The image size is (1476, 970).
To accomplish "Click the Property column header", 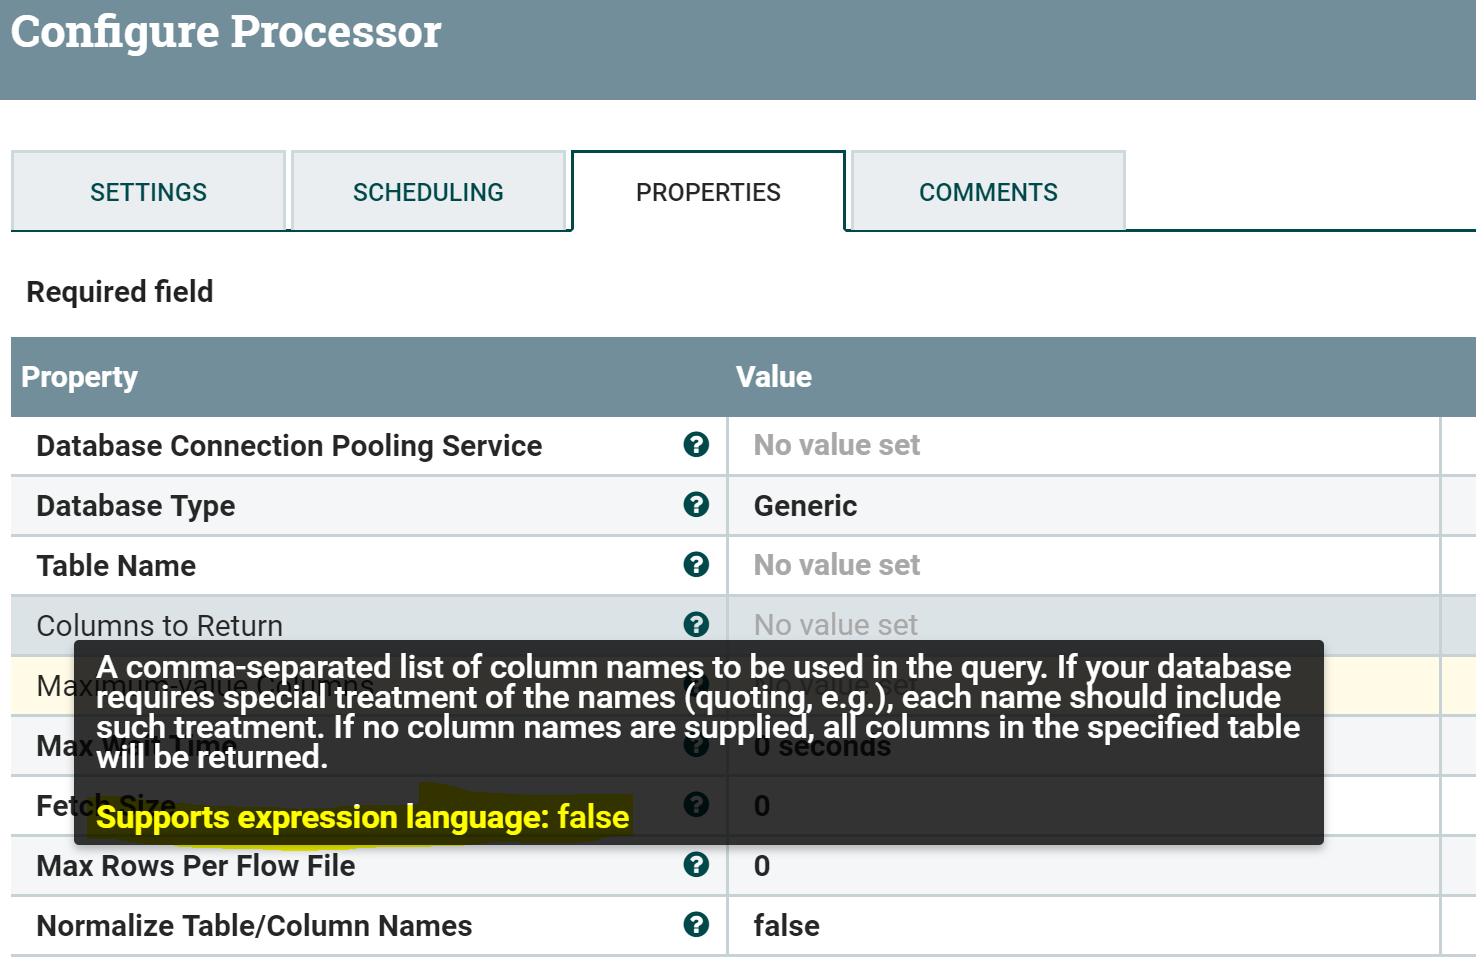I will point(80,377).
